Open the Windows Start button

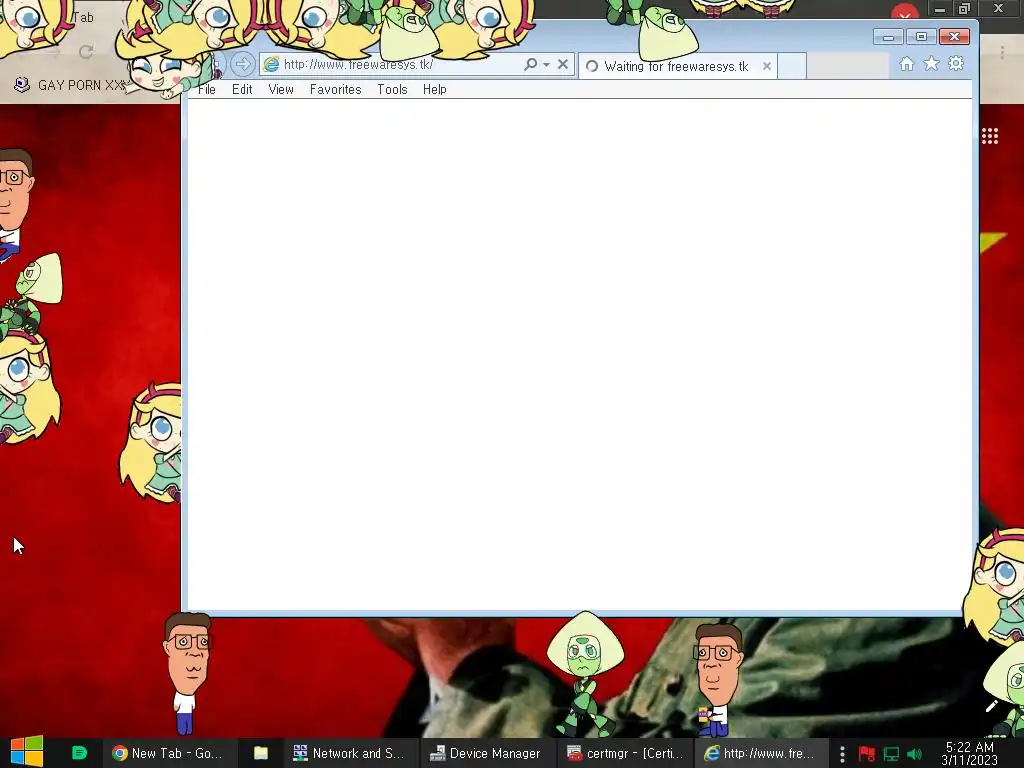(x=27, y=752)
